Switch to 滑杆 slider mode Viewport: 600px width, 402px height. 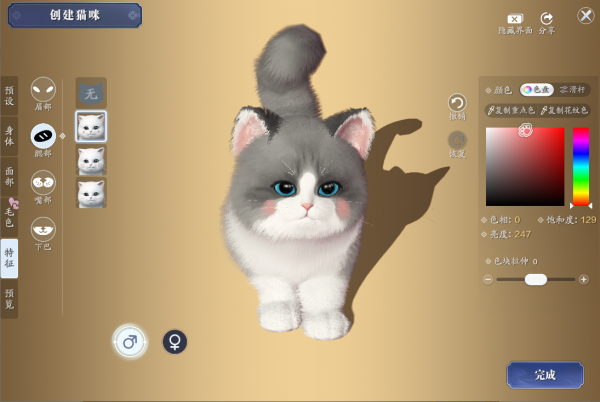pyautogui.click(x=574, y=90)
